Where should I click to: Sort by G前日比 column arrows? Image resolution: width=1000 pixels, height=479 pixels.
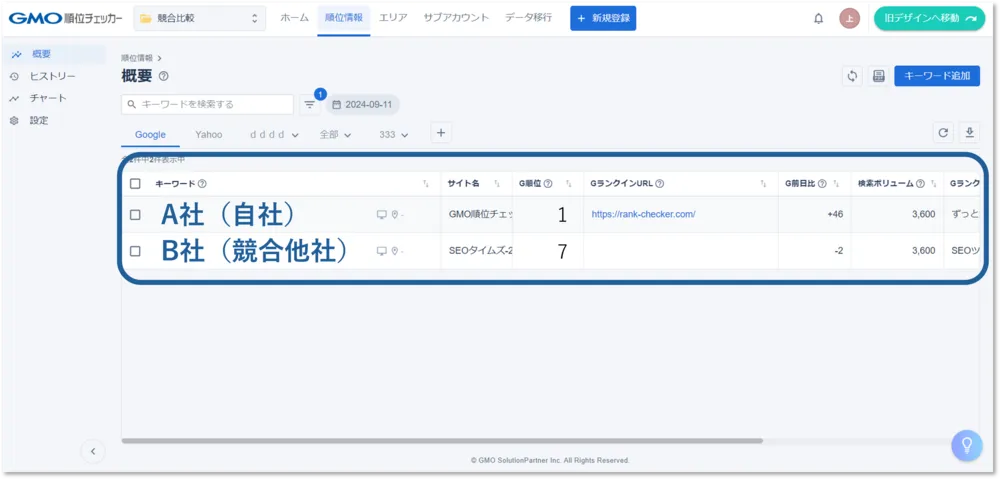click(x=836, y=184)
